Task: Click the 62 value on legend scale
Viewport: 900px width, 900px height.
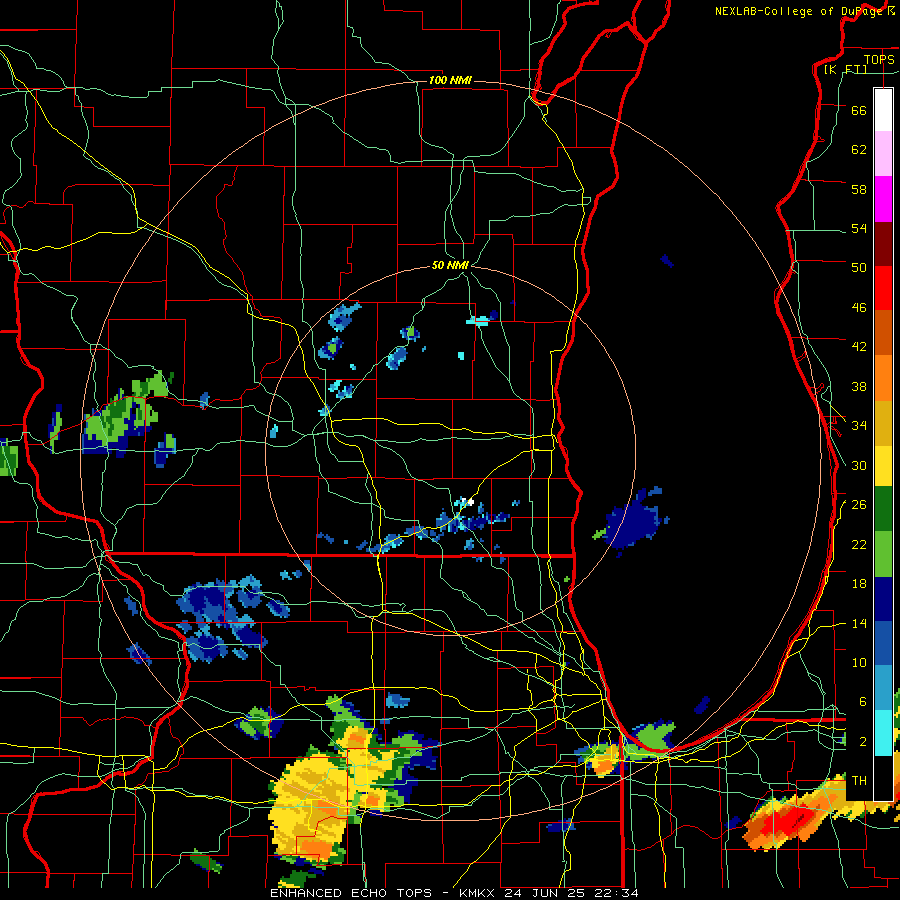Action: point(859,150)
